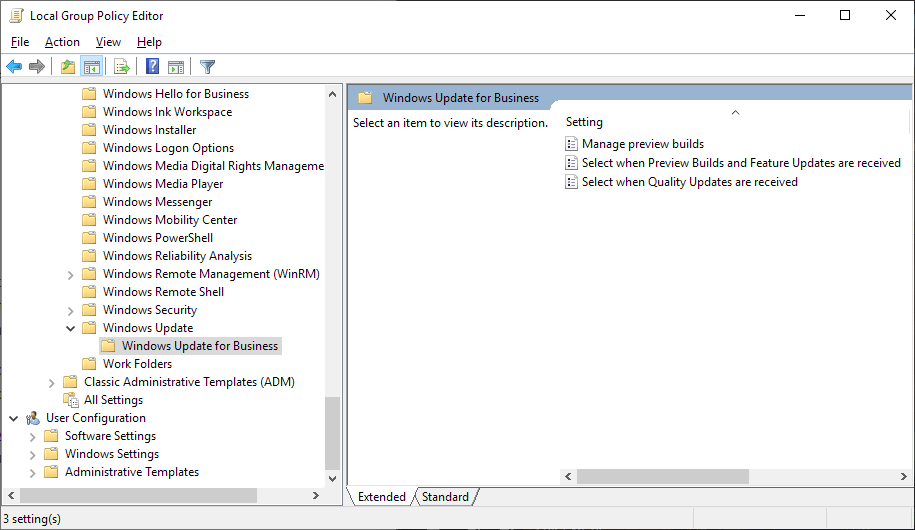Select Windows Ink Workspace folder
The image size is (915, 530).
167,111
